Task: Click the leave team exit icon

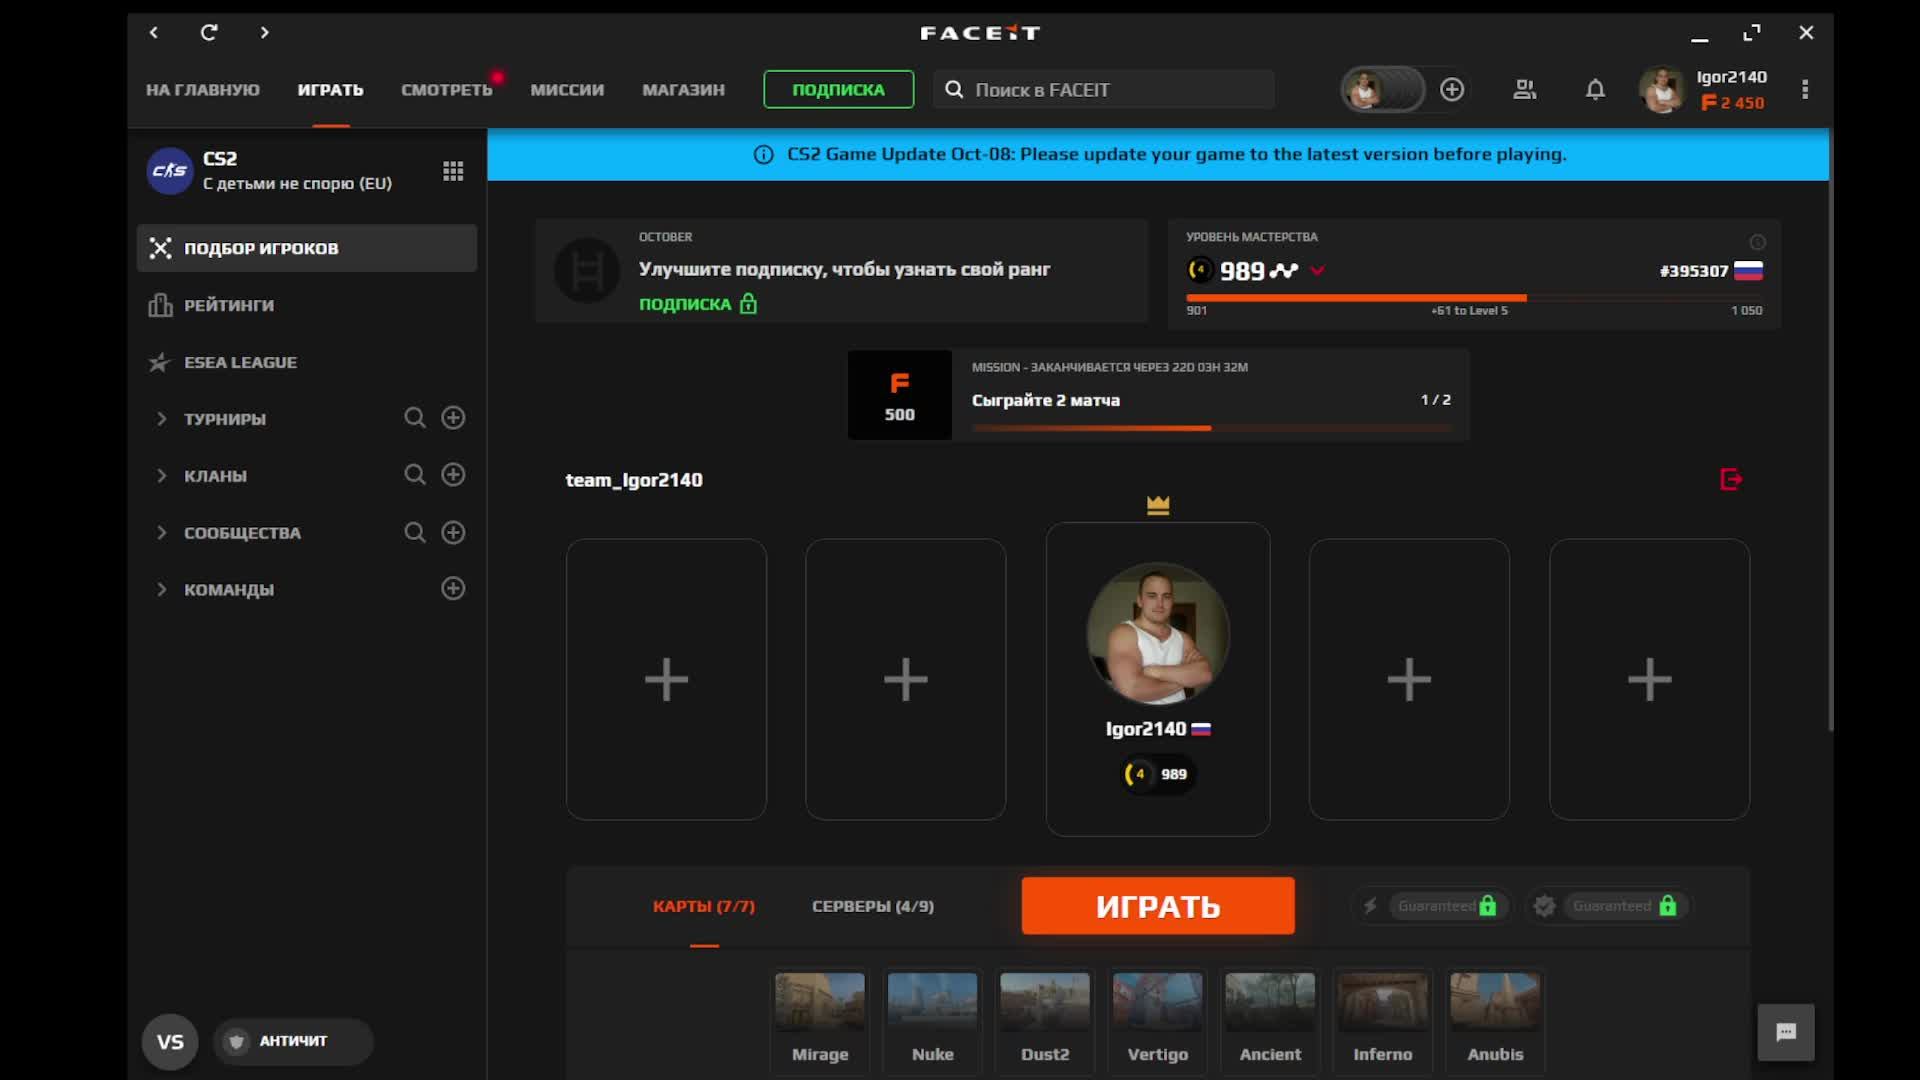Action: (x=1731, y=480)
